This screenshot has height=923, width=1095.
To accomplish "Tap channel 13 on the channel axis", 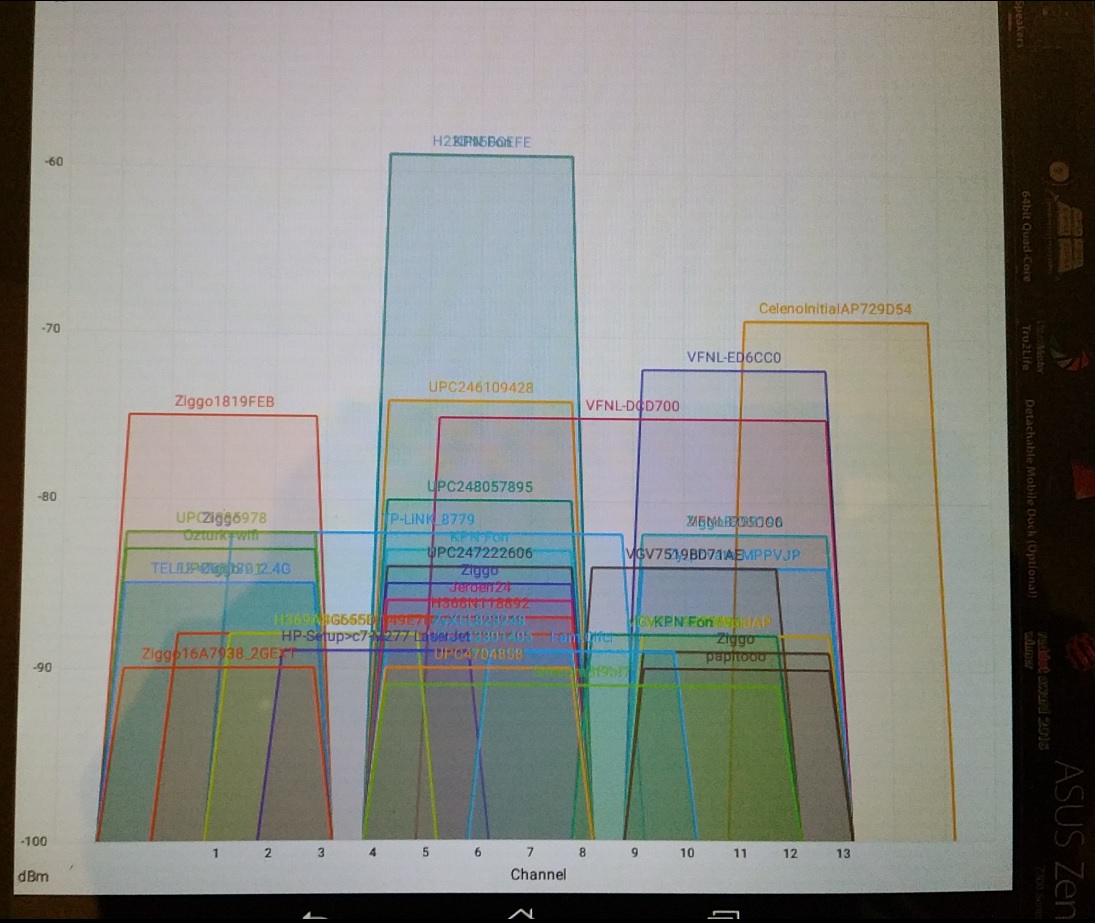I will [844, 853].
